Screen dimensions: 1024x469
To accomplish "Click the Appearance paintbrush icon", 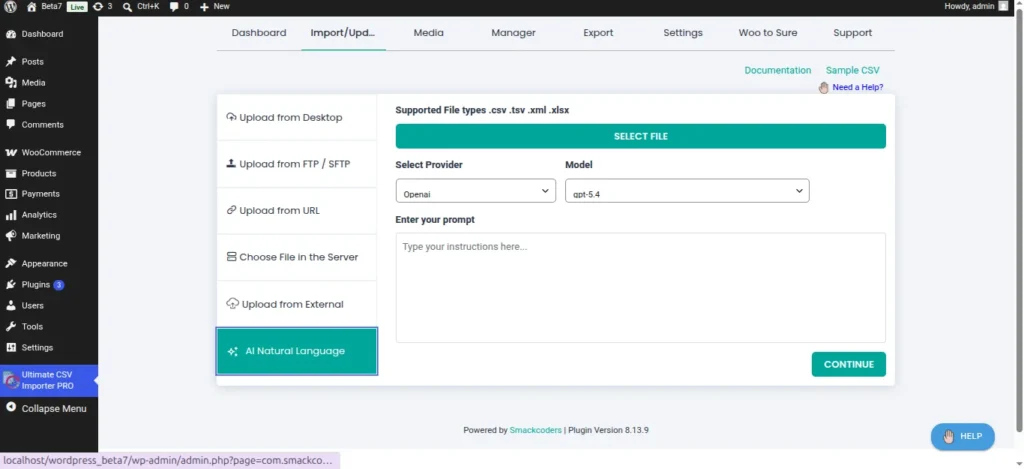I will point(10,264).
